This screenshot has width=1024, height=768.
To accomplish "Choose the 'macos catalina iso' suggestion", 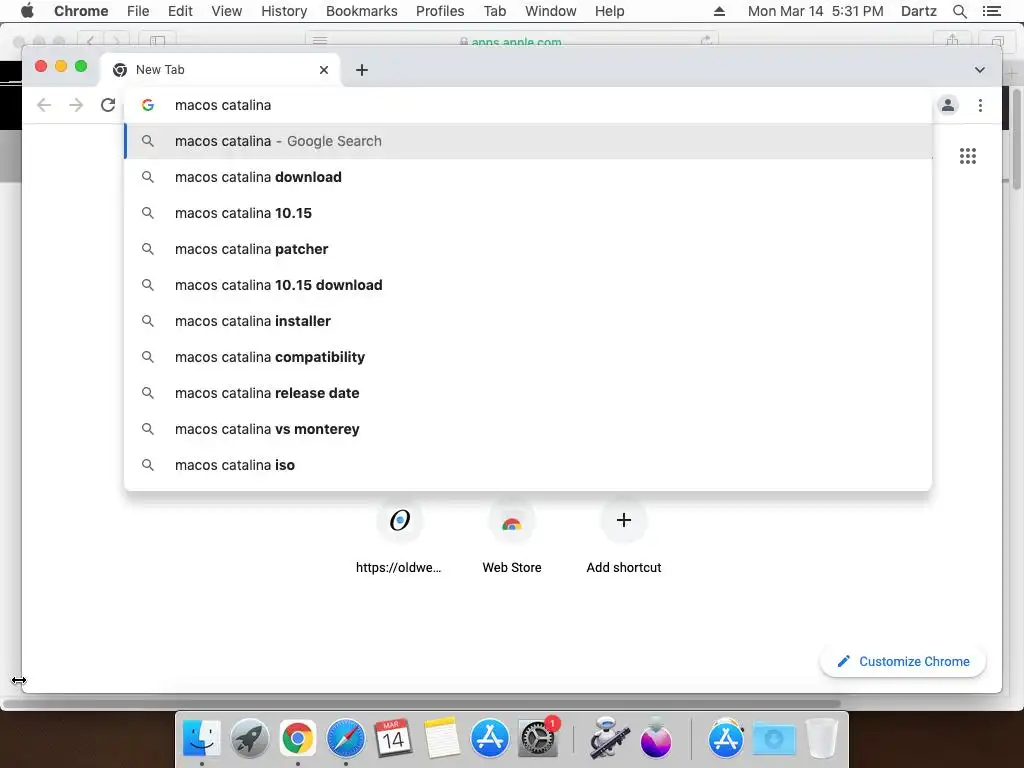I will coord(528,464).
